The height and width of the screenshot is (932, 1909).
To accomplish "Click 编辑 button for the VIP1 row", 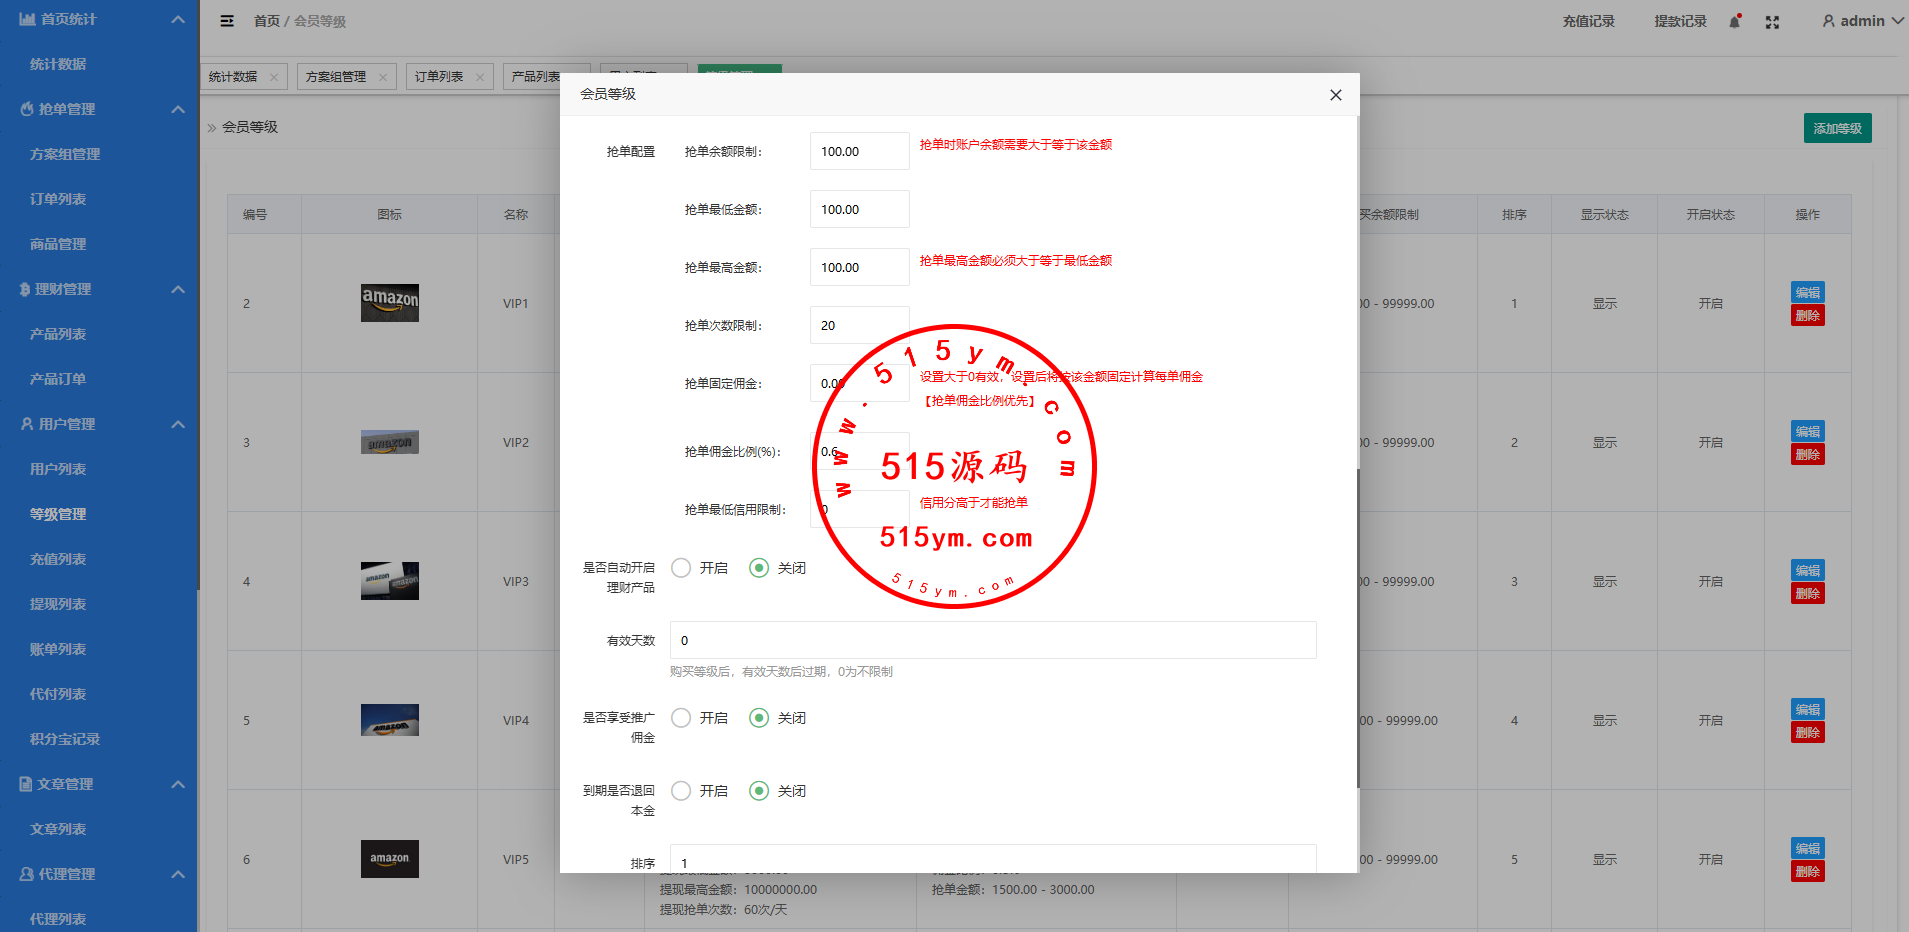I will click(1807, 292).
